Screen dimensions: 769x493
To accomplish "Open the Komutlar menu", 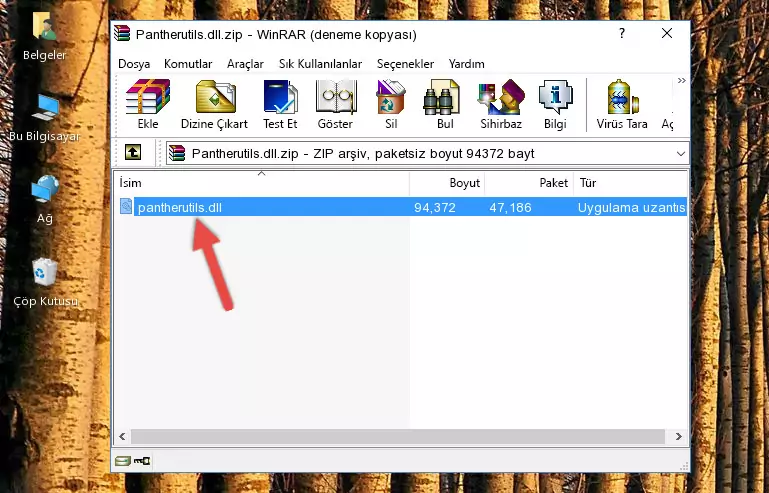I will [188, 64].
